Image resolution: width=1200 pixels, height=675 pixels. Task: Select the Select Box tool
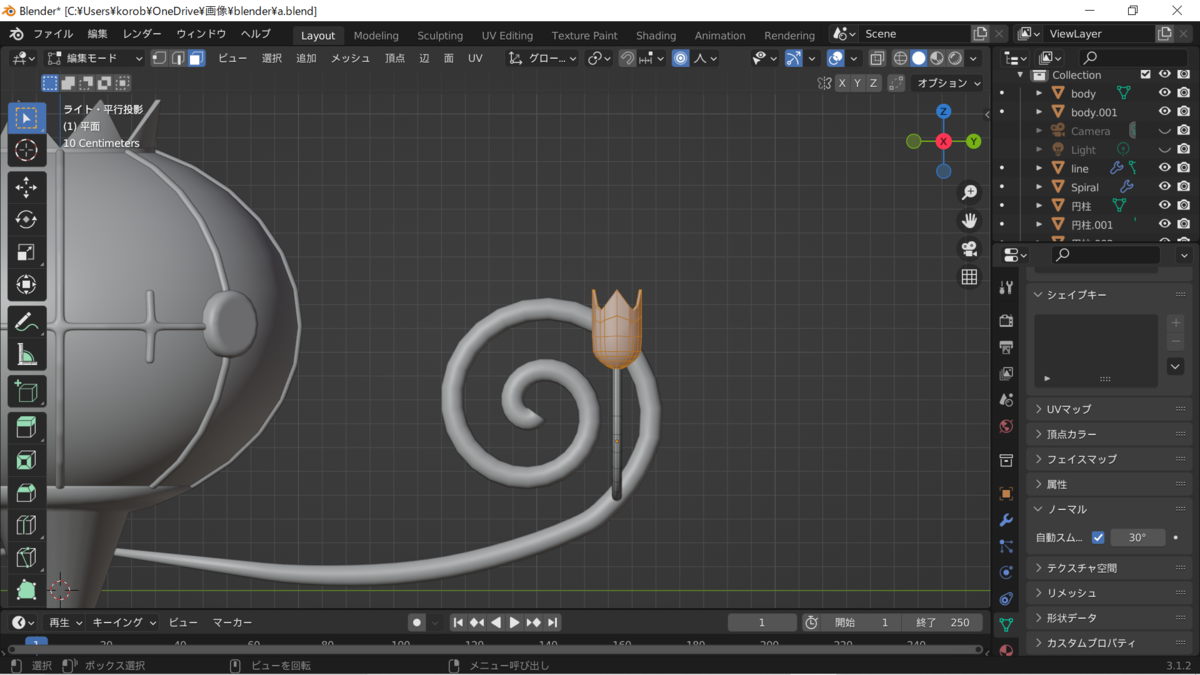(27, 118)
